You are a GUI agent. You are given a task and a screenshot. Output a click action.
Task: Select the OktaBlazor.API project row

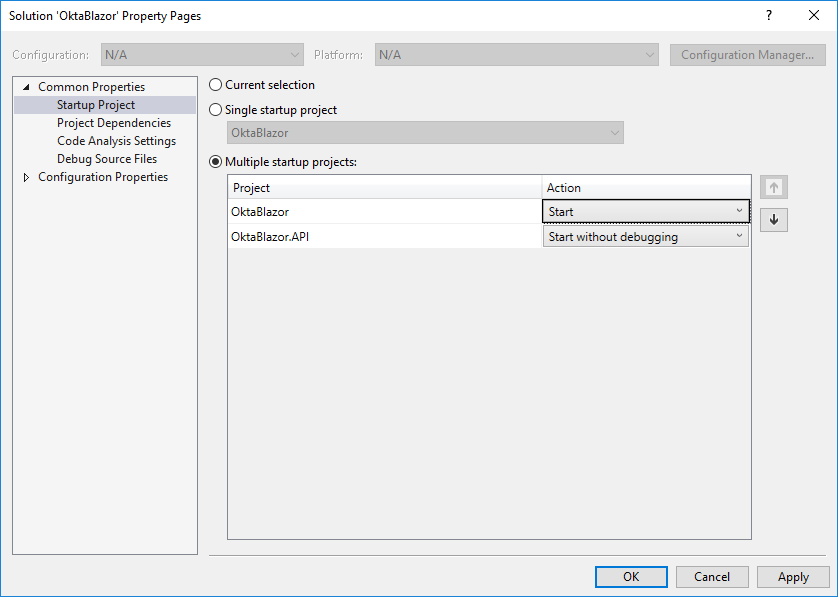click(384, 237)
